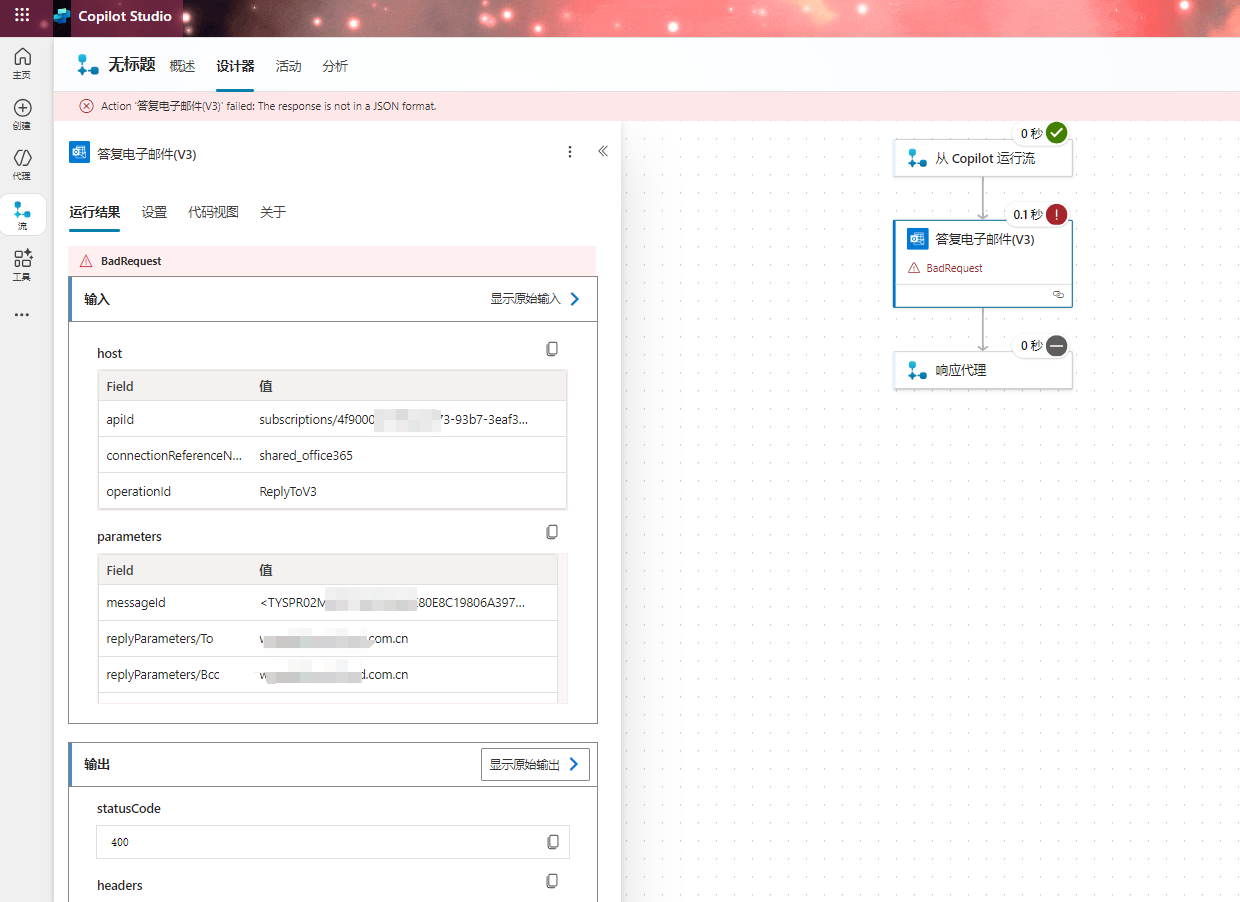Click the statusCode 400 field
The image size is (1240, 902).
[333, 842]
